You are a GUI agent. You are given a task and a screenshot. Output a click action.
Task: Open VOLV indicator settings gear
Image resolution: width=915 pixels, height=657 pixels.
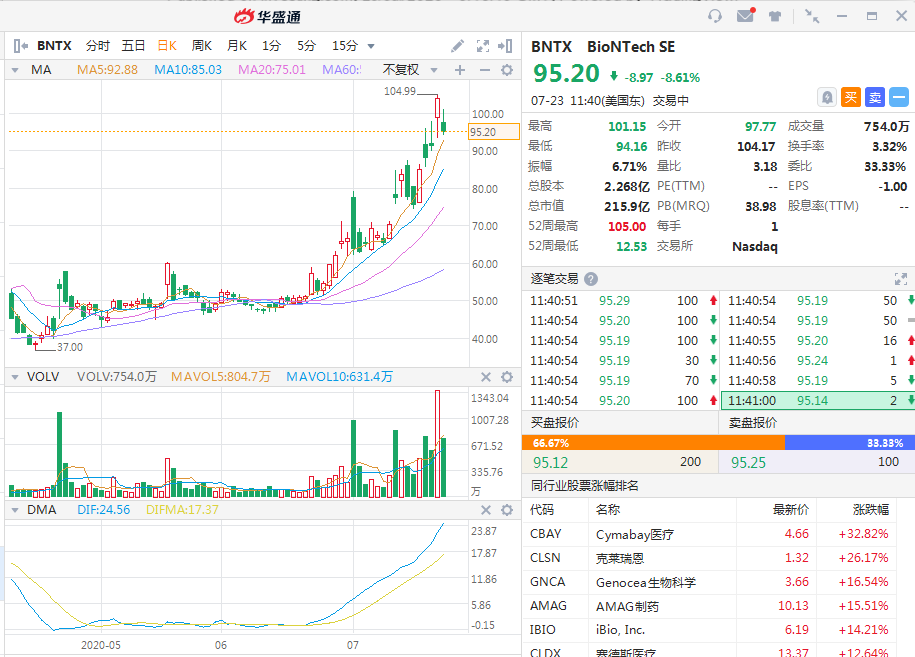click(x=507, y=377)
